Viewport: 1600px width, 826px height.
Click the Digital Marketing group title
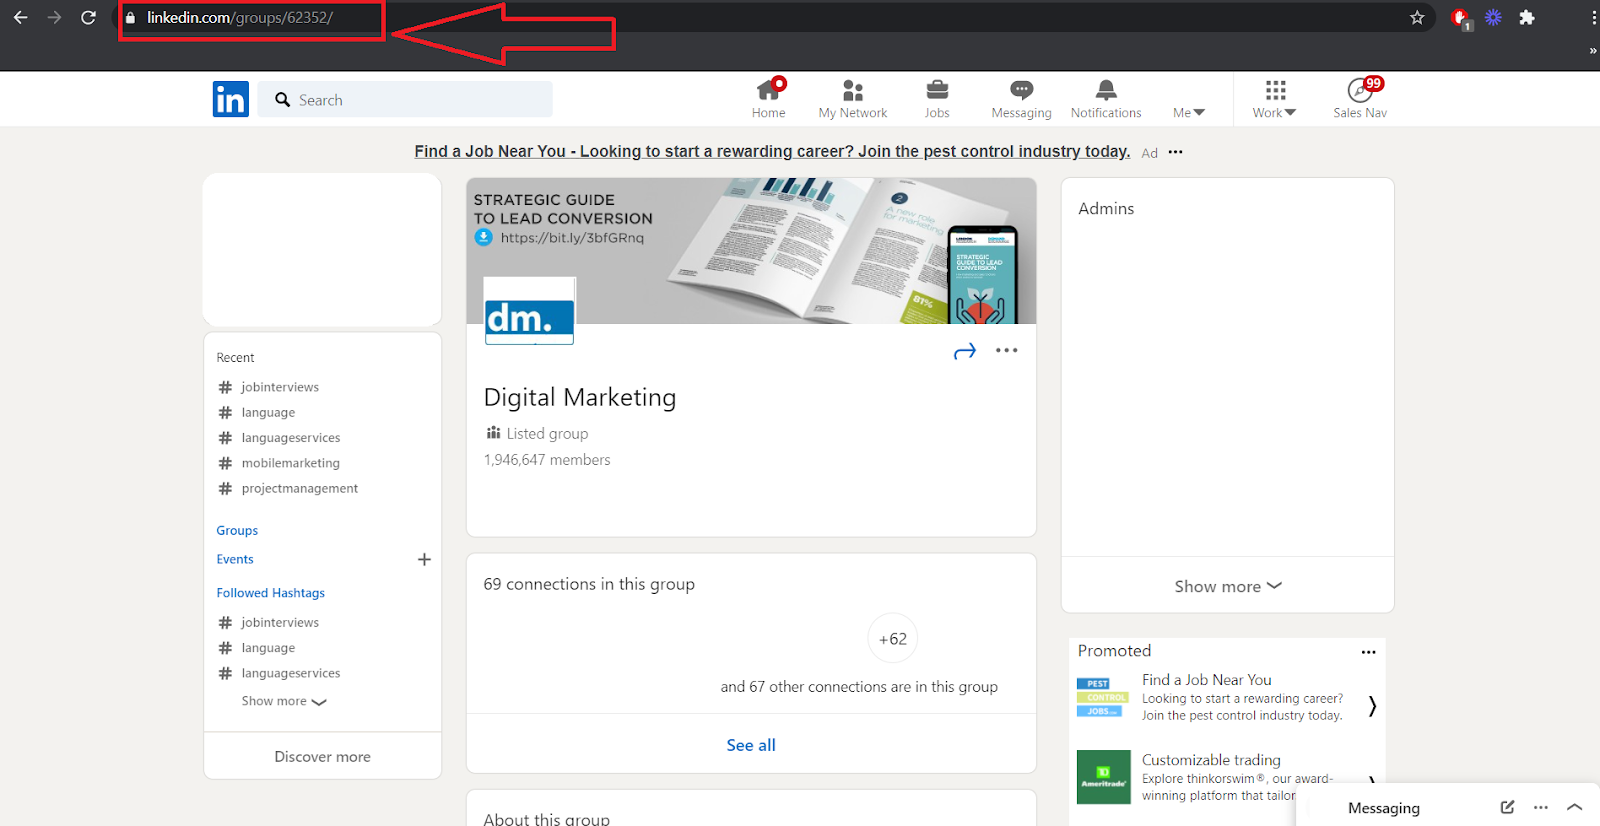[580, 397]
